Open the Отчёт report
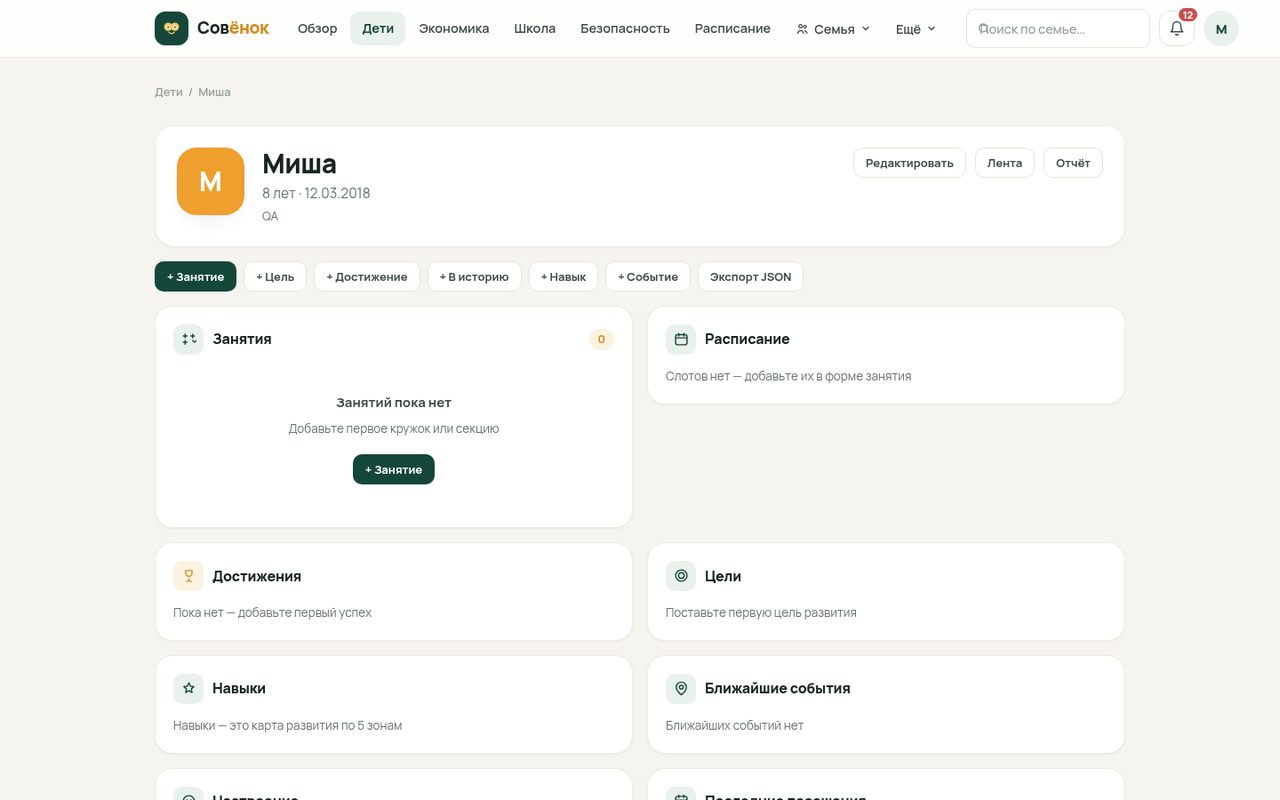 1073,163
